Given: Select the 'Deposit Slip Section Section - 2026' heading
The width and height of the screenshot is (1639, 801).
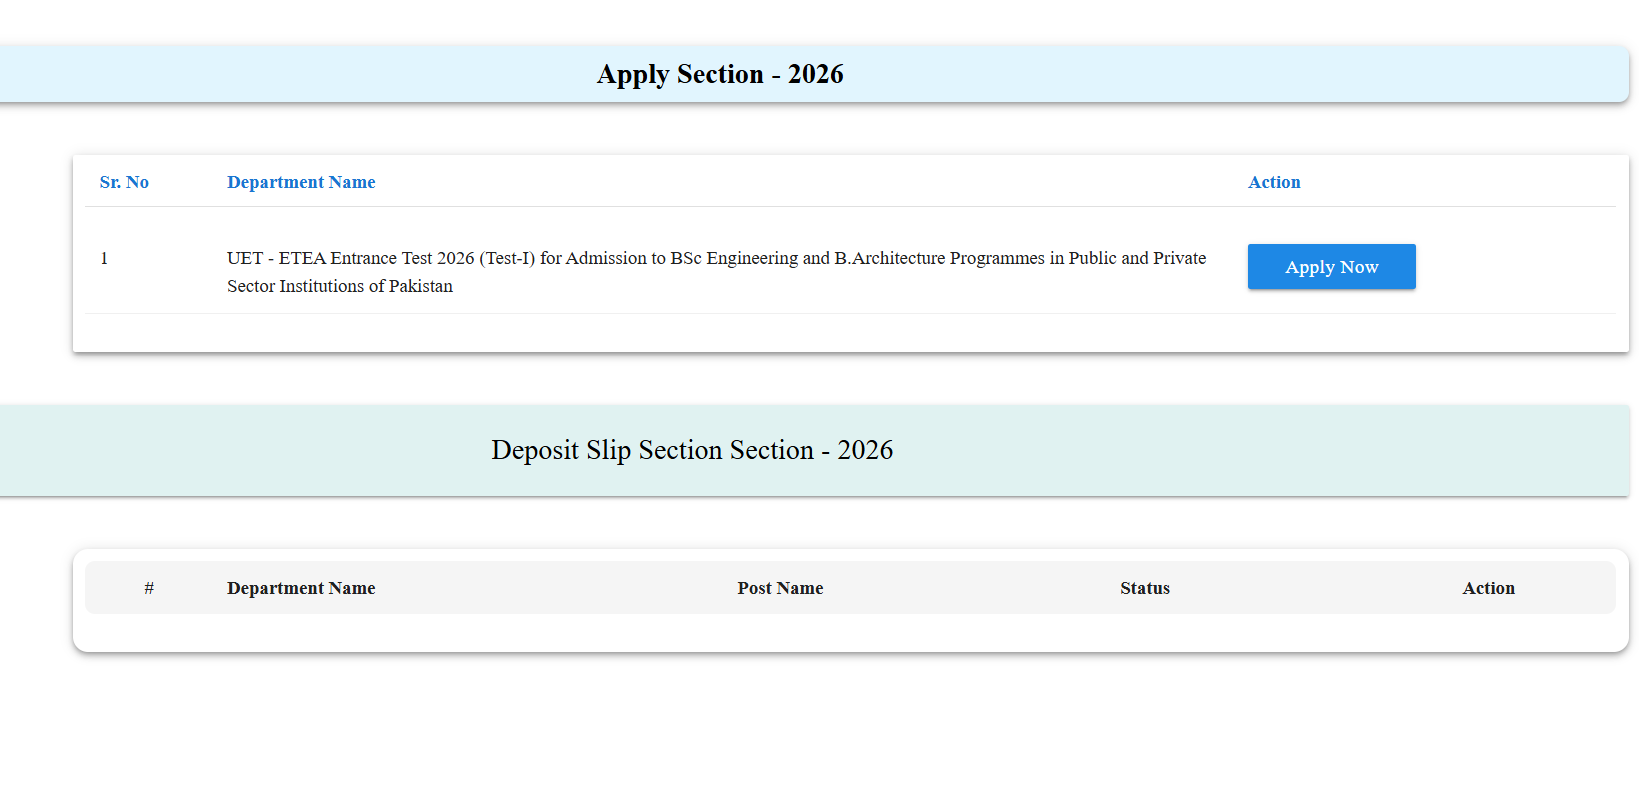Looking at the screenshot, I should [692, 450].
